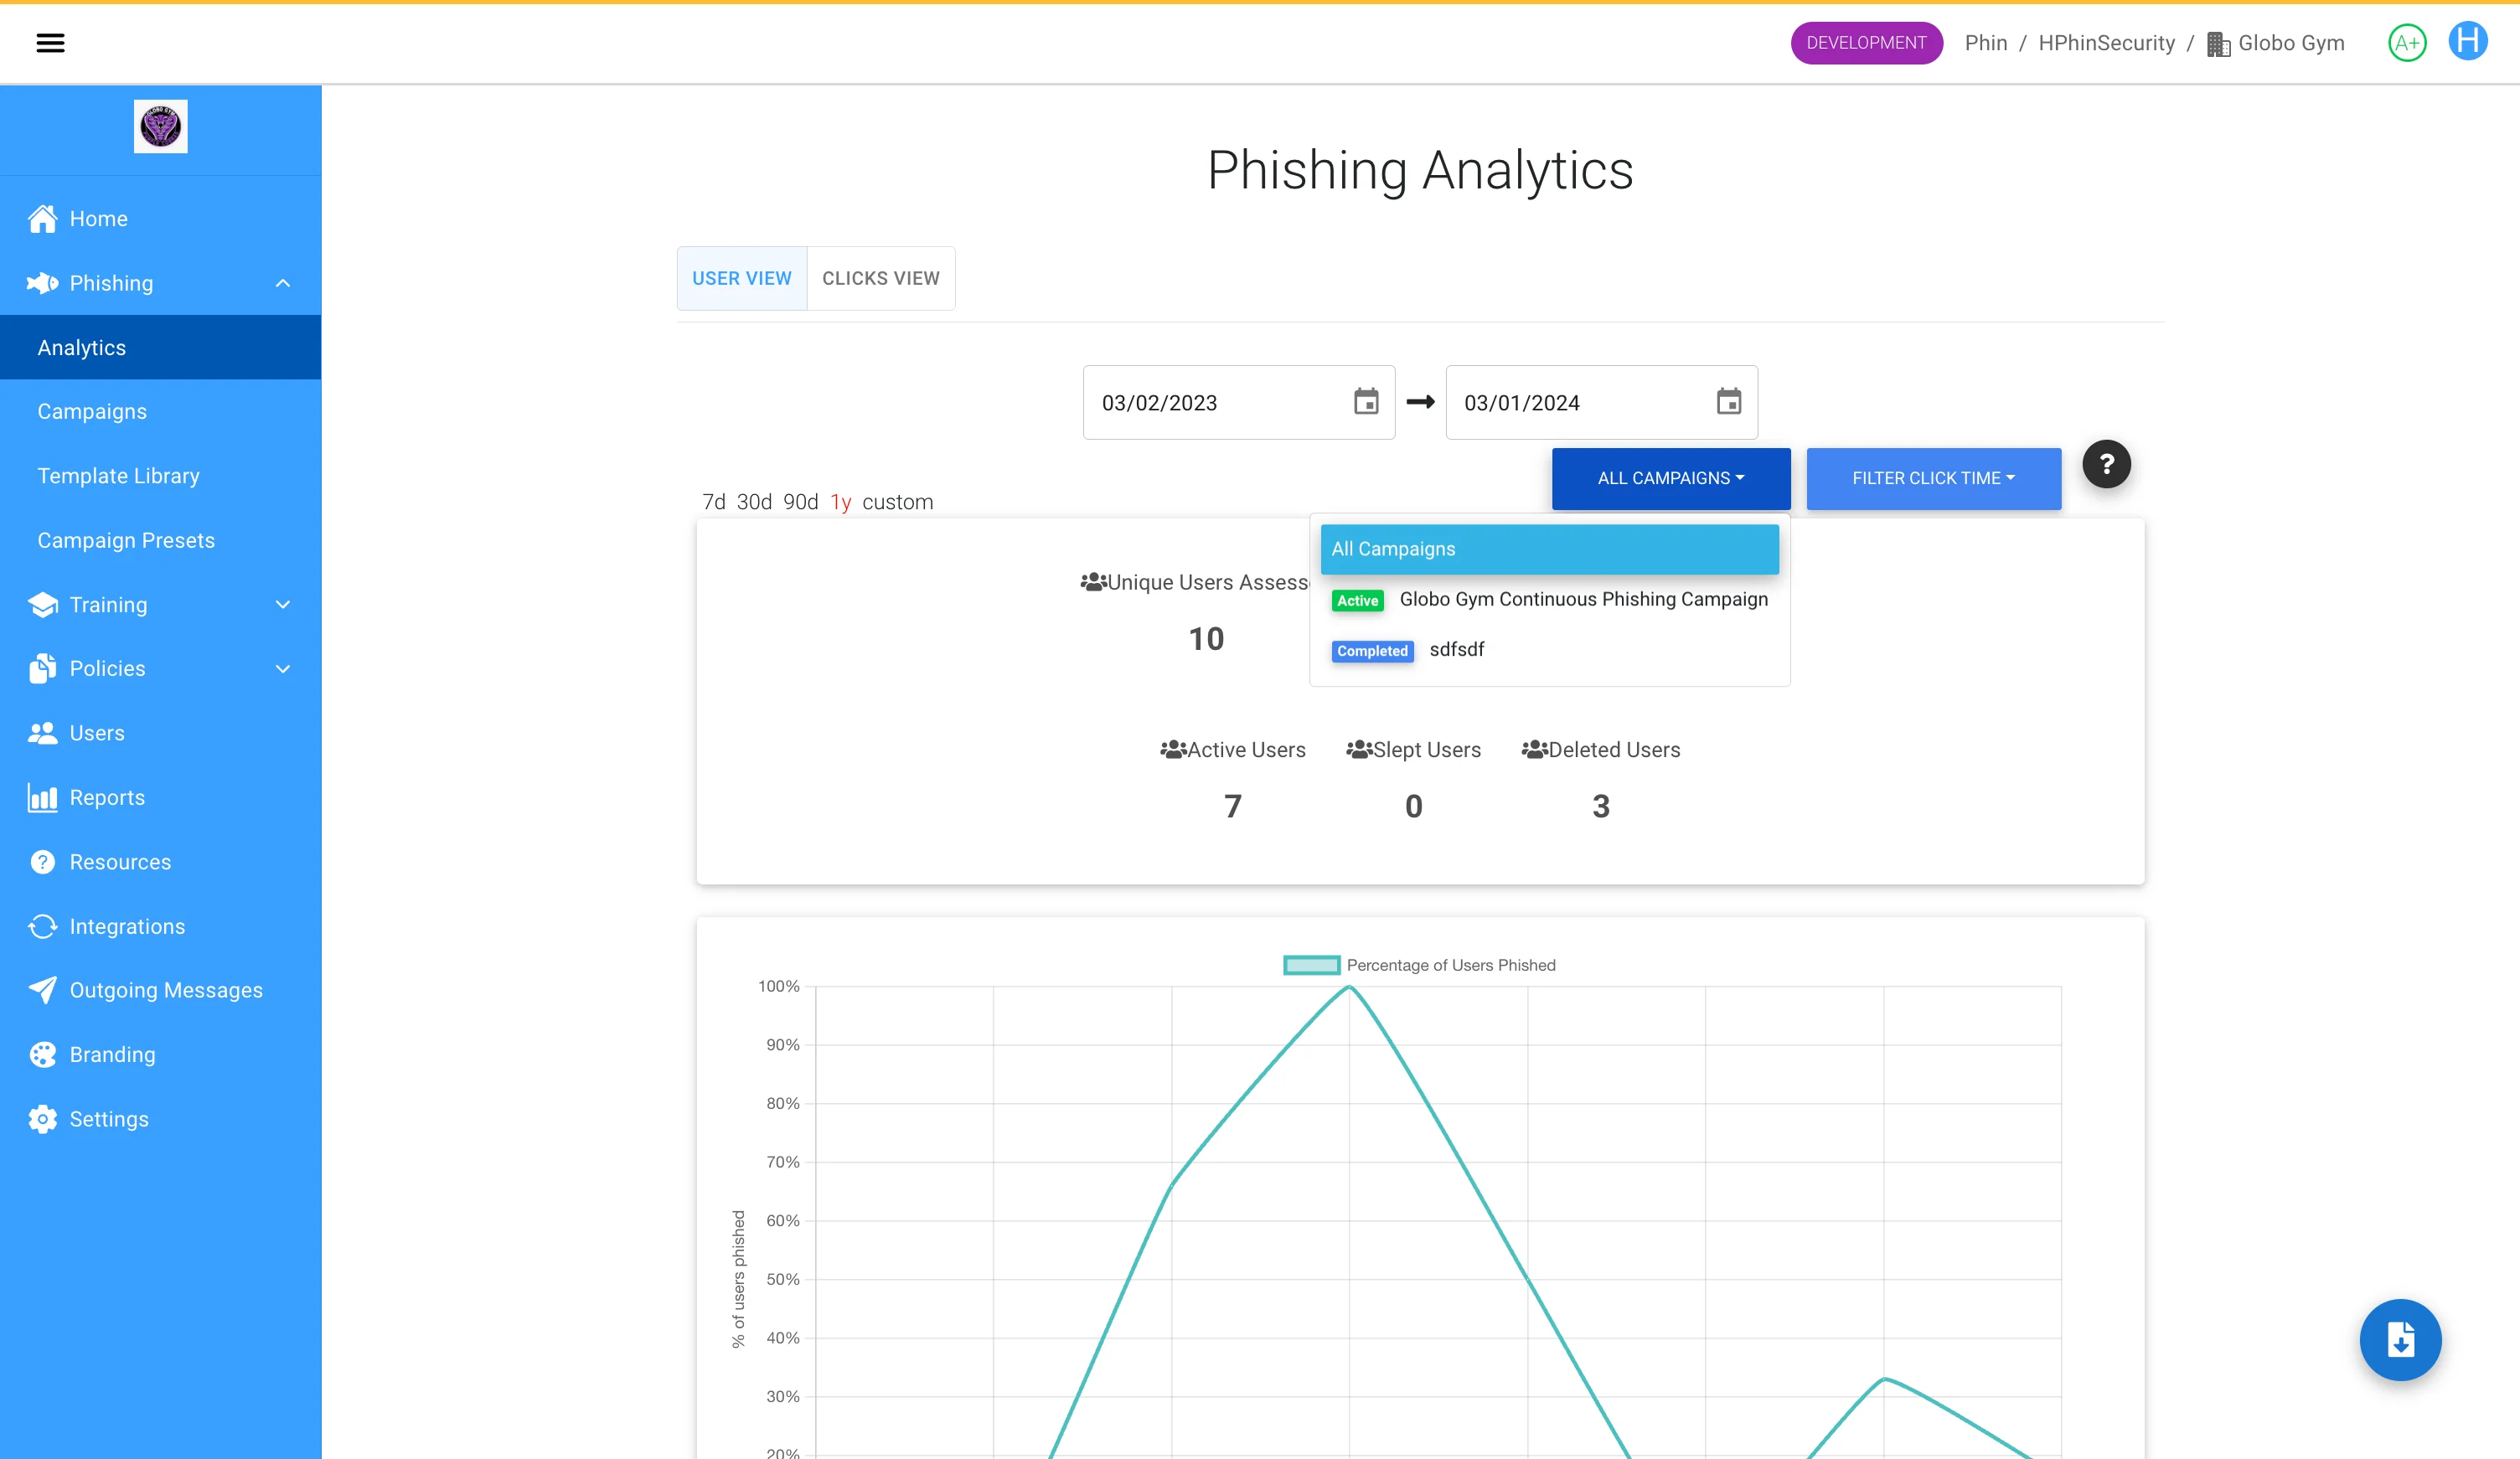Open Settings page label
The width and height of the screenshot is (2520, 1459).
click(x=109, y=1119)
